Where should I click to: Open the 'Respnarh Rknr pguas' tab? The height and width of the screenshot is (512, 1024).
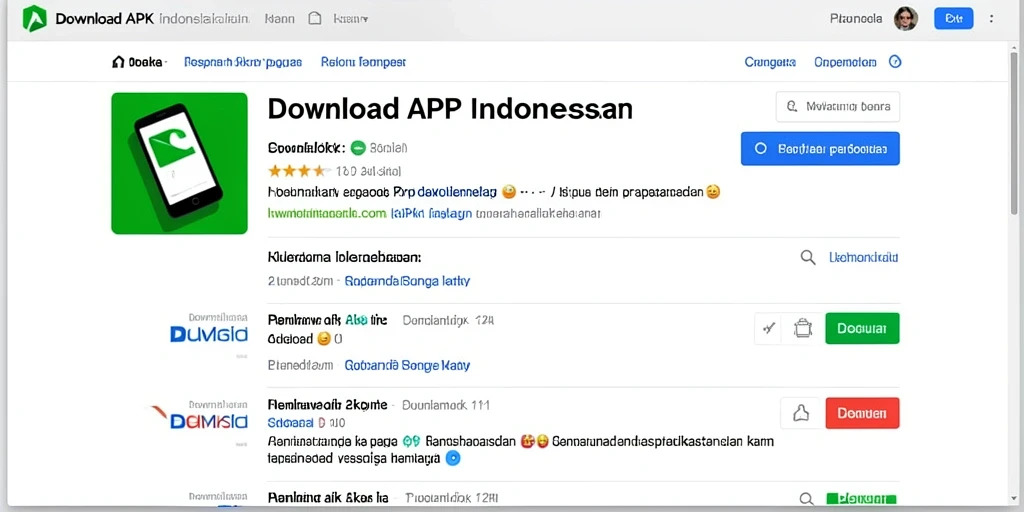243,62
